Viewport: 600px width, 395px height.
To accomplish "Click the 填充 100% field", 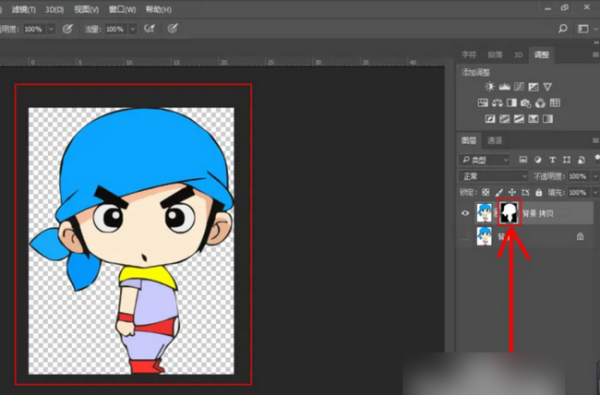I will [579, 192].
